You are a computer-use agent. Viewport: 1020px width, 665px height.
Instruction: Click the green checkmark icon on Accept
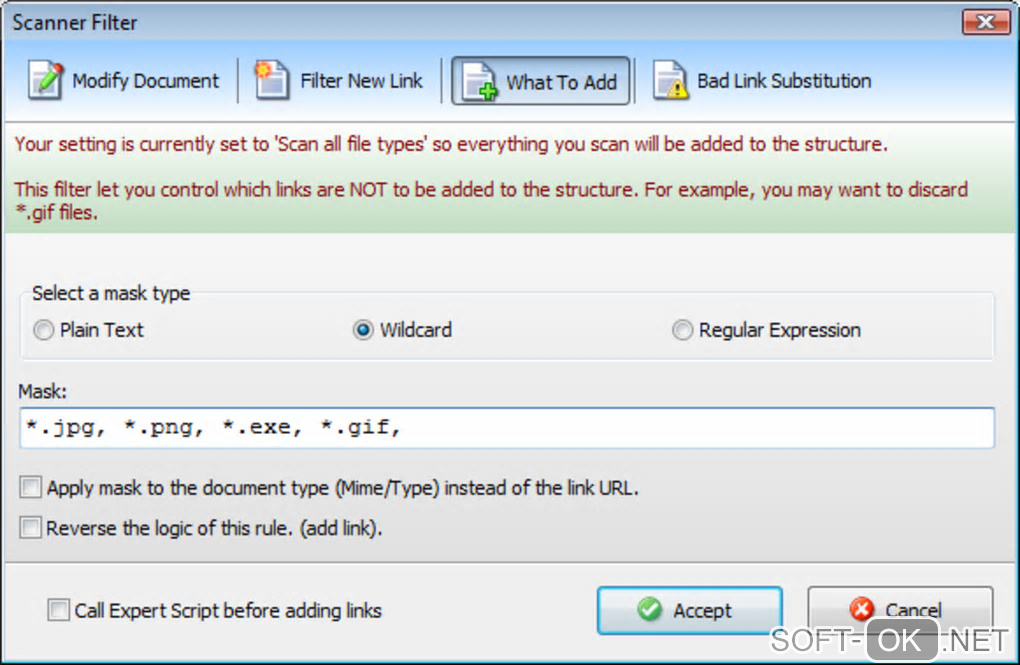[x=650, y=610]
